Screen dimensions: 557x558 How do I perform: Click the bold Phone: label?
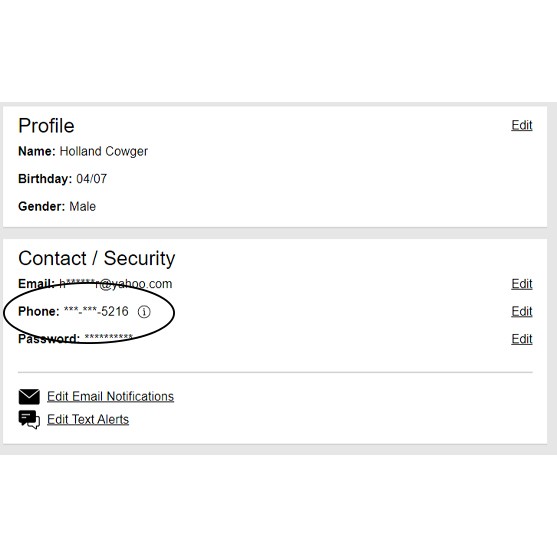point(39,311)
